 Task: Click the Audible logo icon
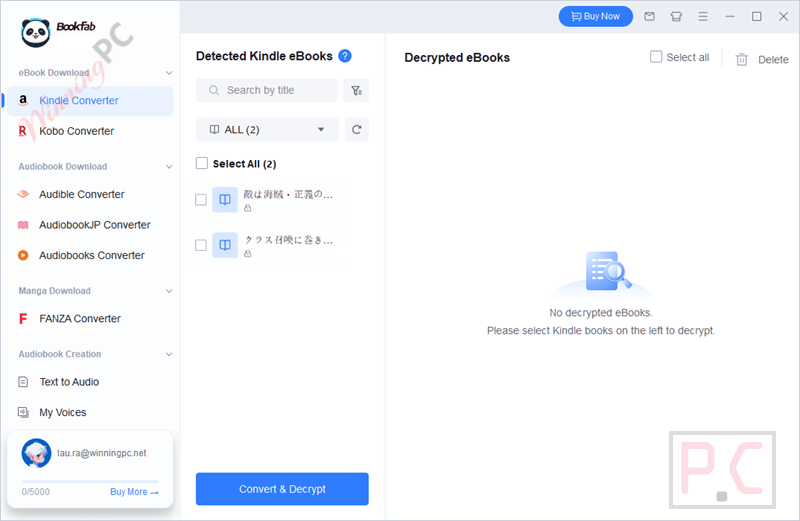pos(23,194)
